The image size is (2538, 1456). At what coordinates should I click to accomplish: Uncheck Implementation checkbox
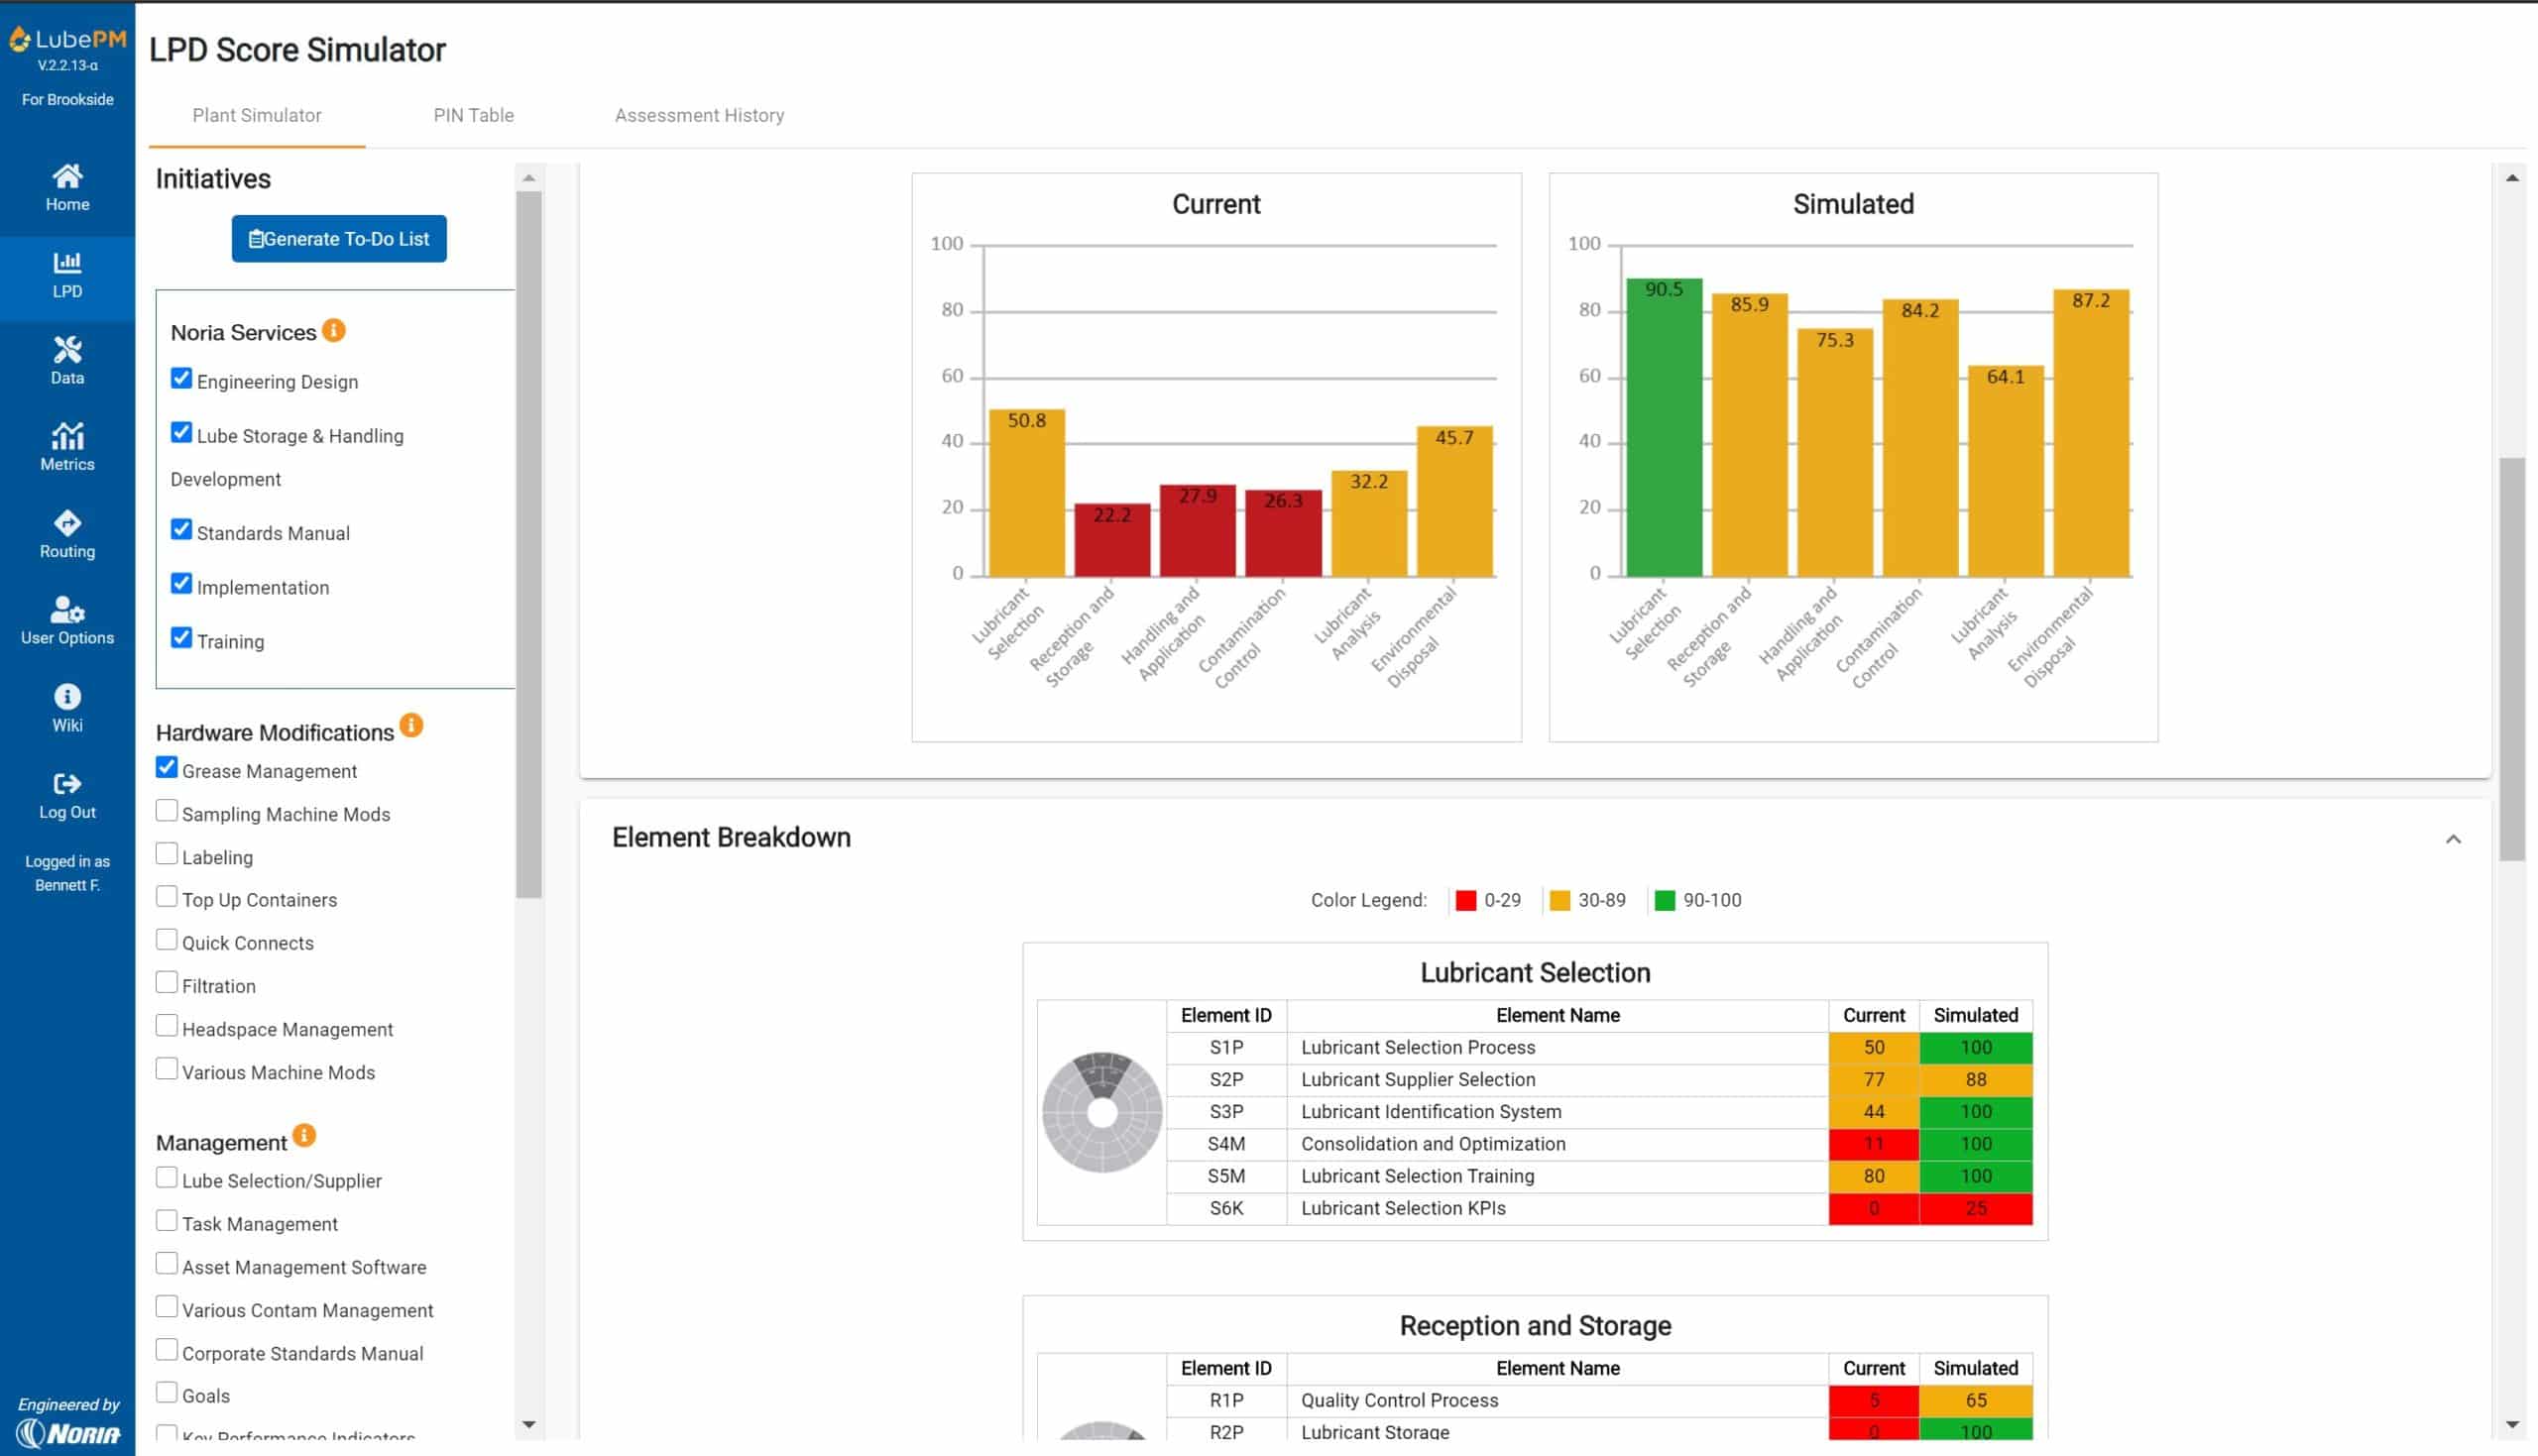pyautogui.click(x=181, y=583)
